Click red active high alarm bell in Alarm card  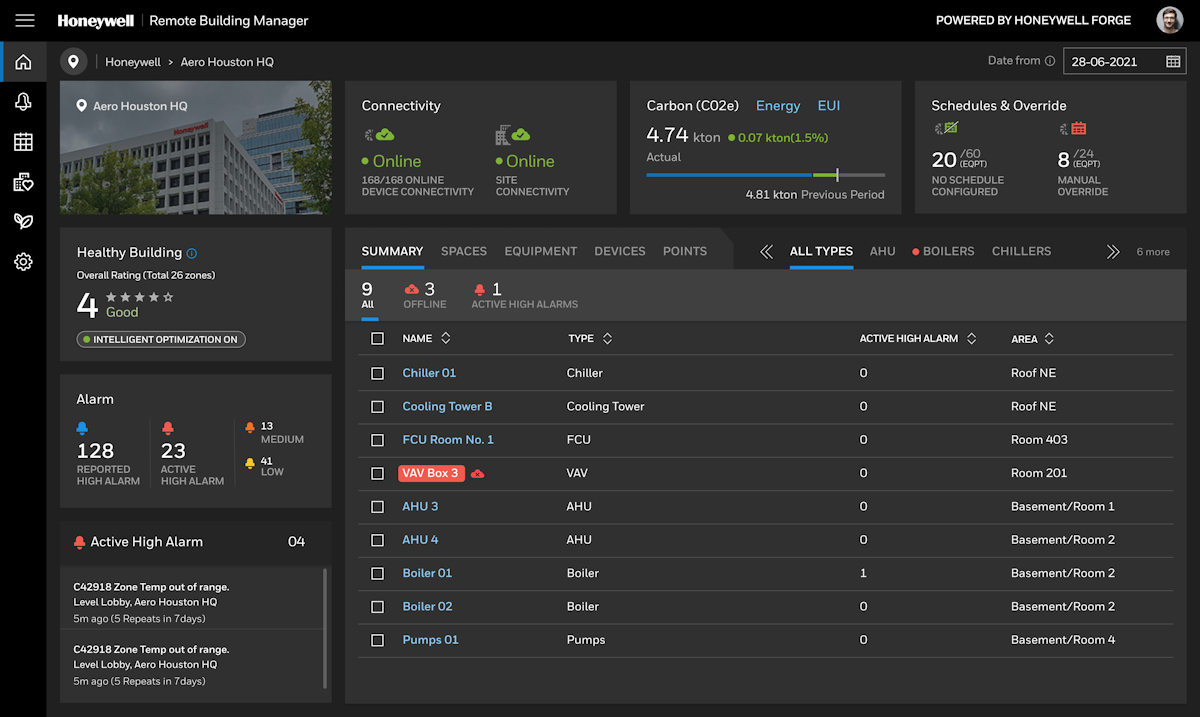(167, 428)
